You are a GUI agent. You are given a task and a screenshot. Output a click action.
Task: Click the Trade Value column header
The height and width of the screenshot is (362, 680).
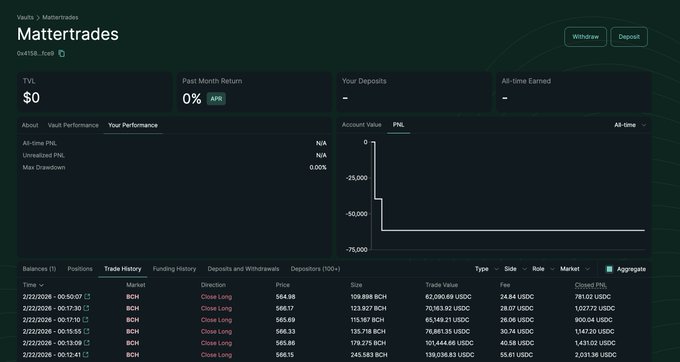tap(441, 285)
